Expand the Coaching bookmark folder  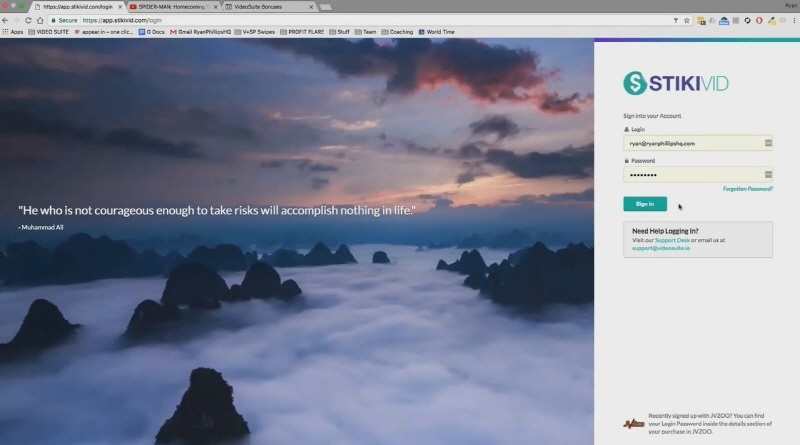tap(397, 32)
